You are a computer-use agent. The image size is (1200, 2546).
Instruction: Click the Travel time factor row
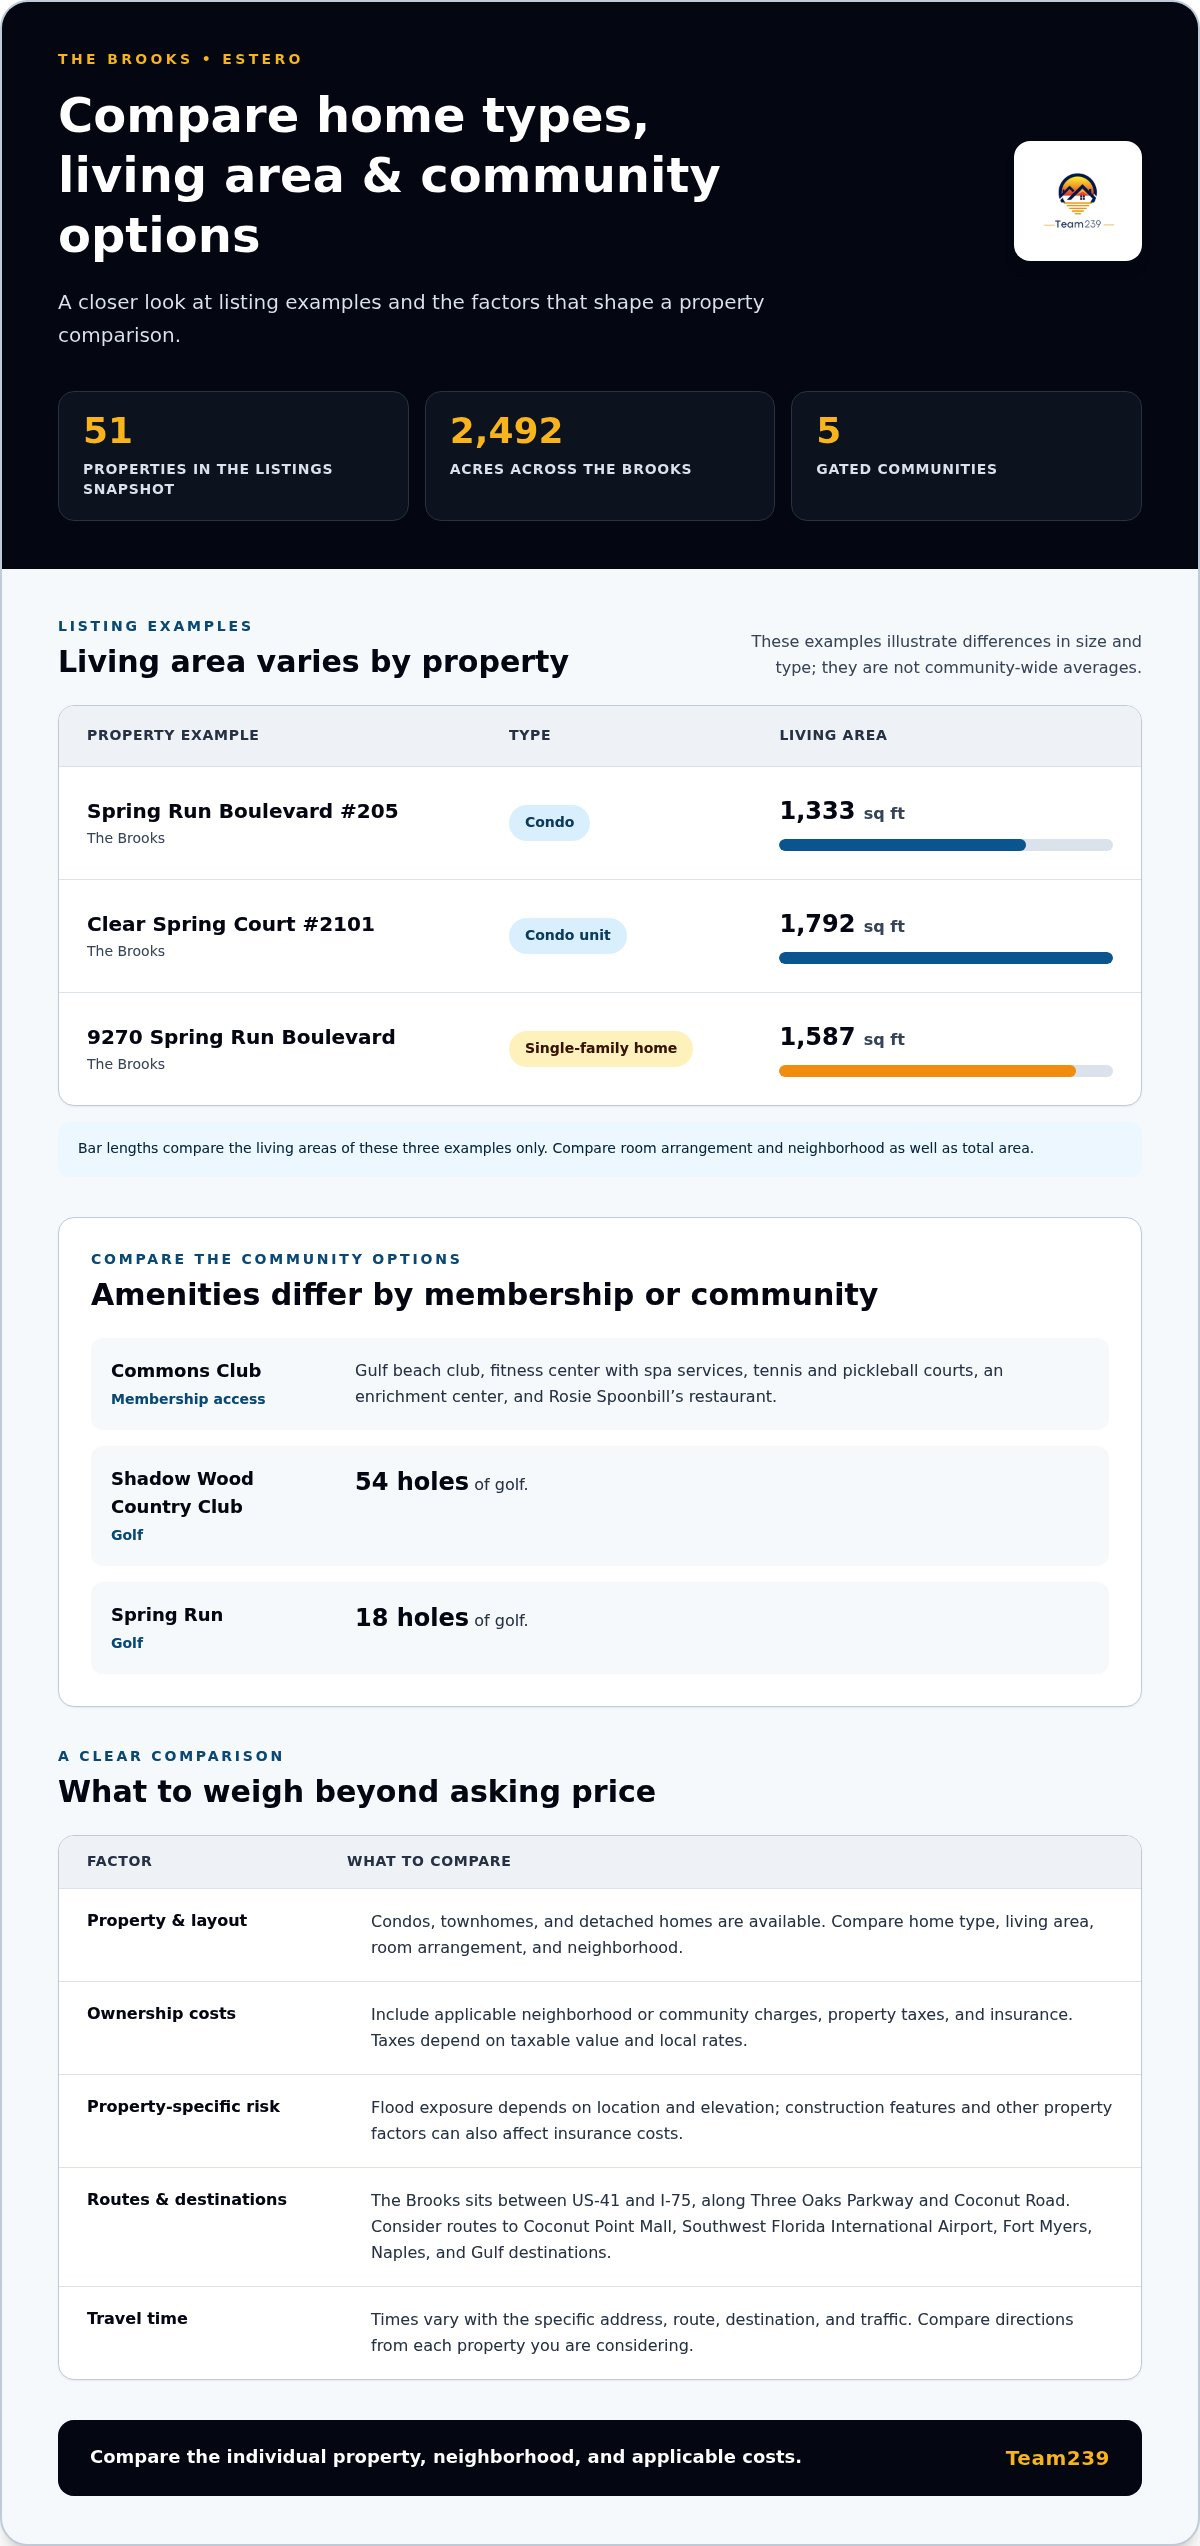(600, 2333)
